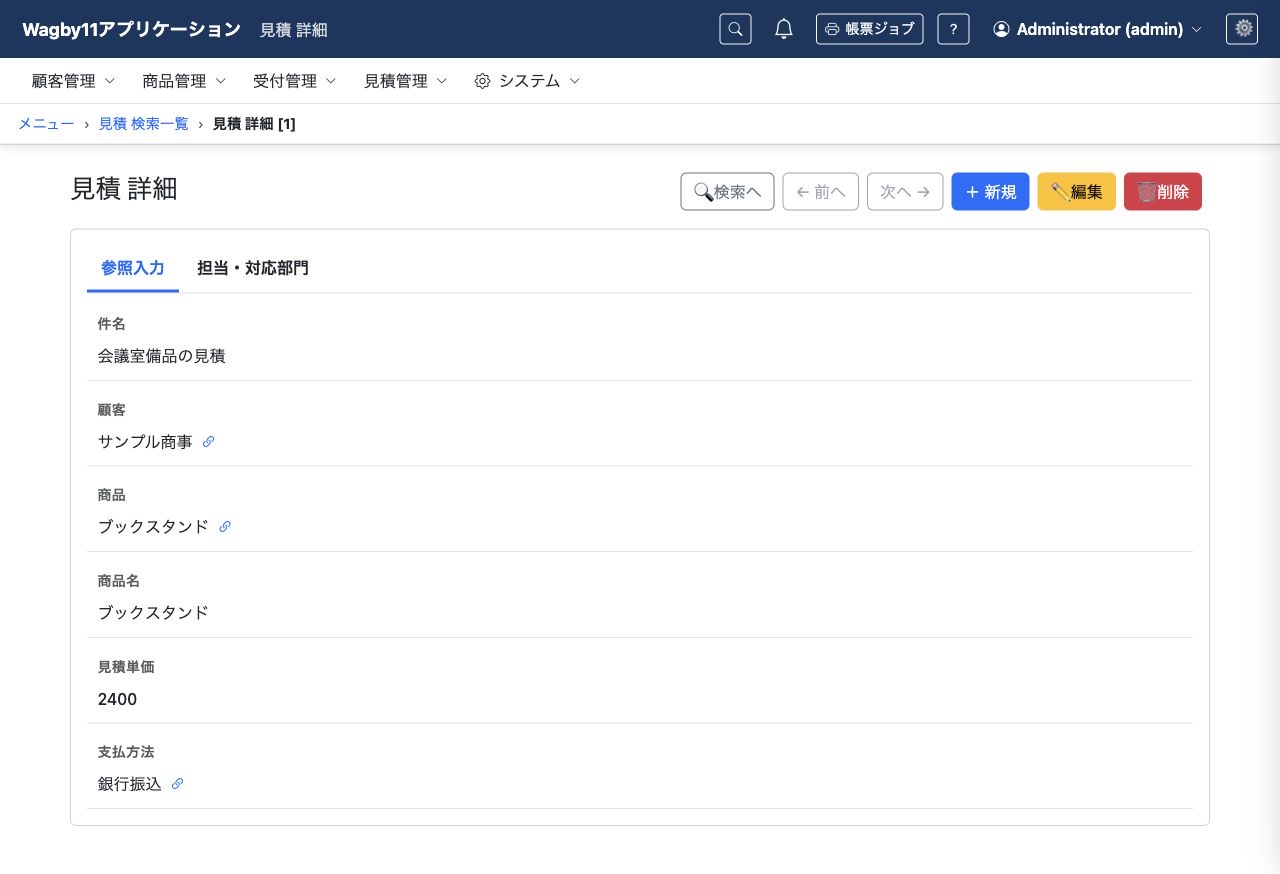Click the 検索へ button

point(727,192)
